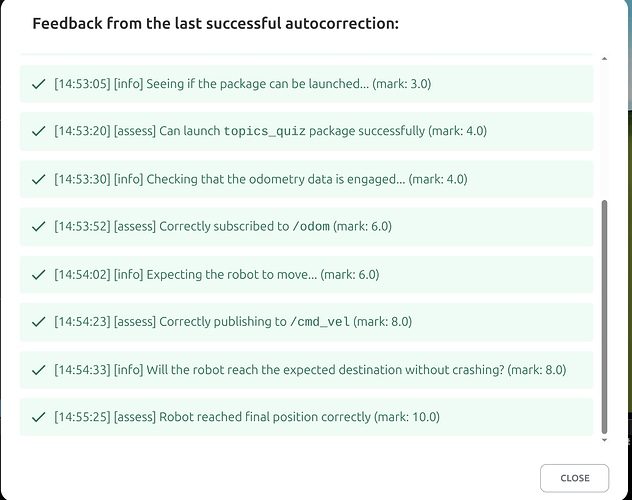
Task: Click the scrollbar up arrow
Action: pos(604,59)
